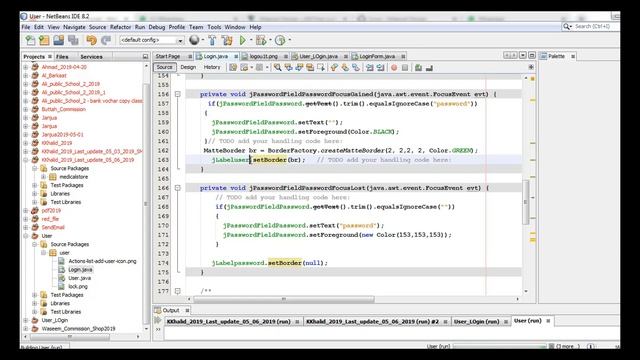The image size is (640, 360).
Task: Click the Output rerun arrows icon
Action: coord(158,320)
